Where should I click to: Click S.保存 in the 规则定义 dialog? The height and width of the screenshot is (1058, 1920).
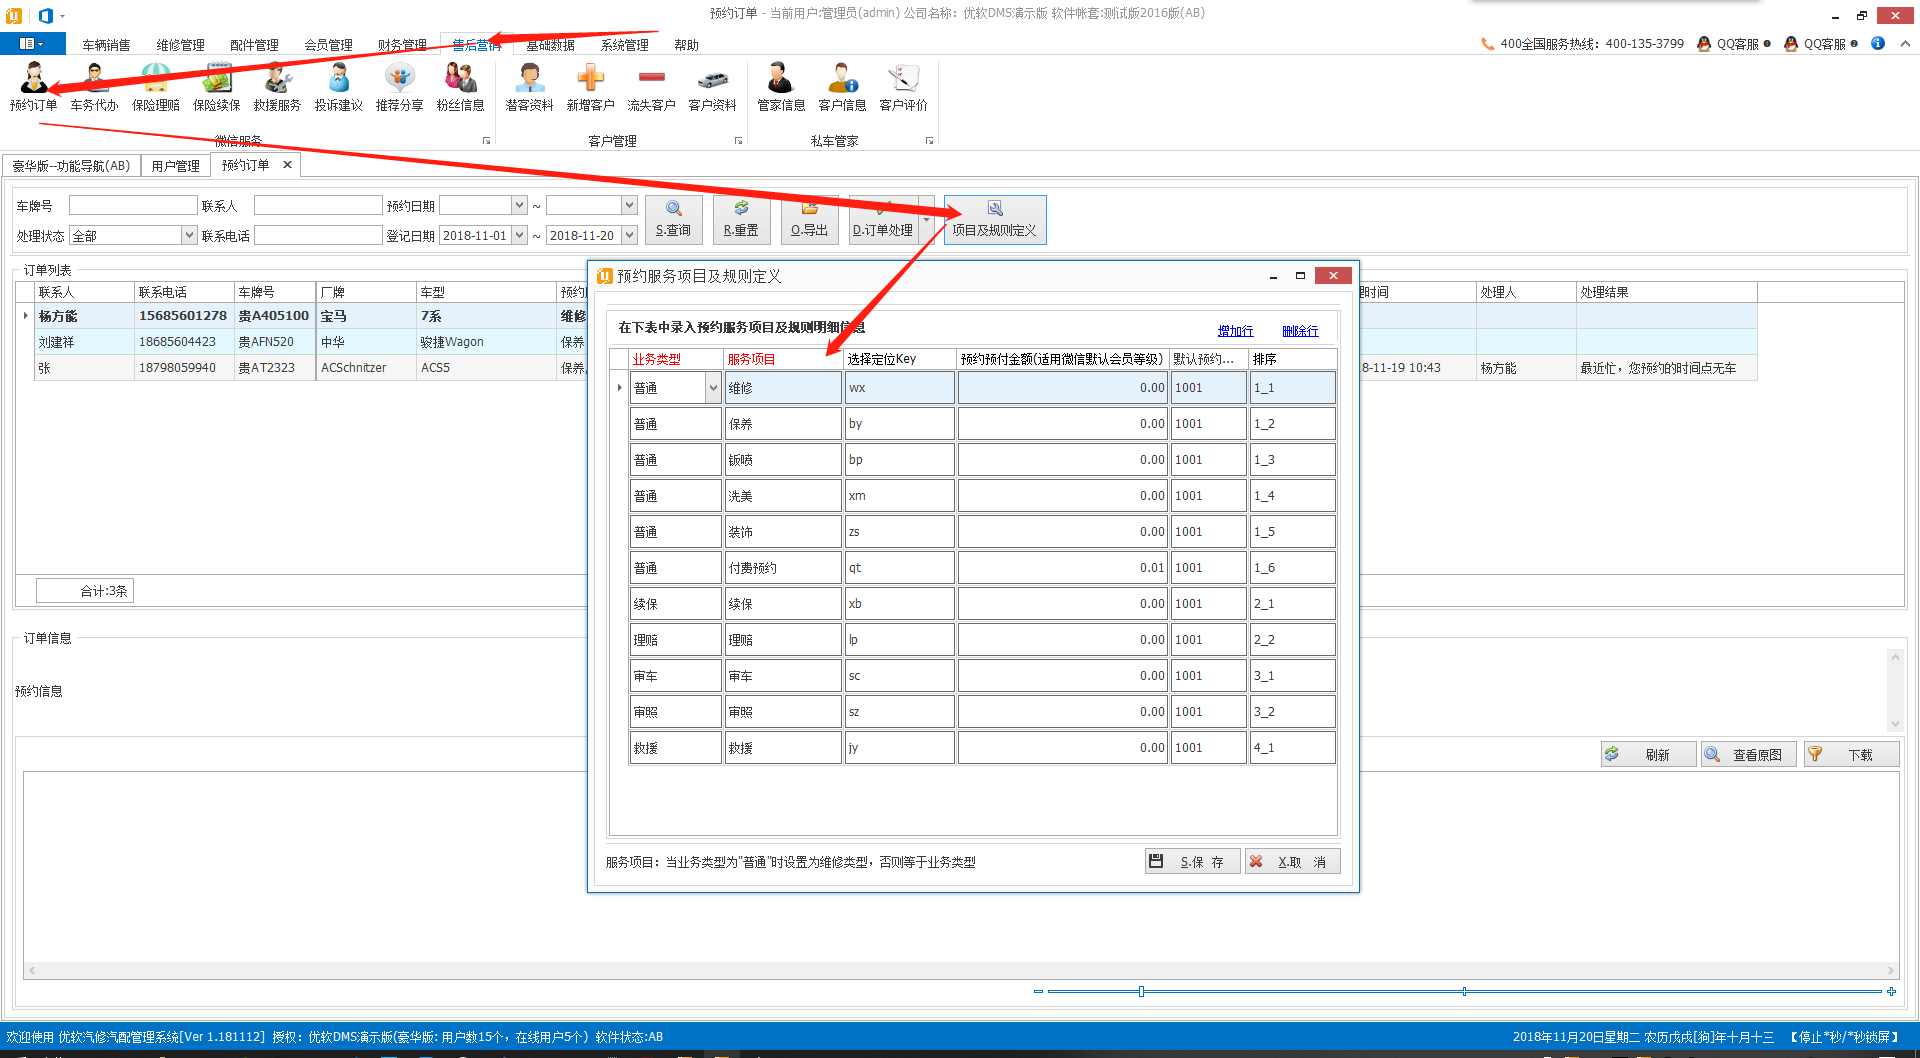[x=1192, y=861]
